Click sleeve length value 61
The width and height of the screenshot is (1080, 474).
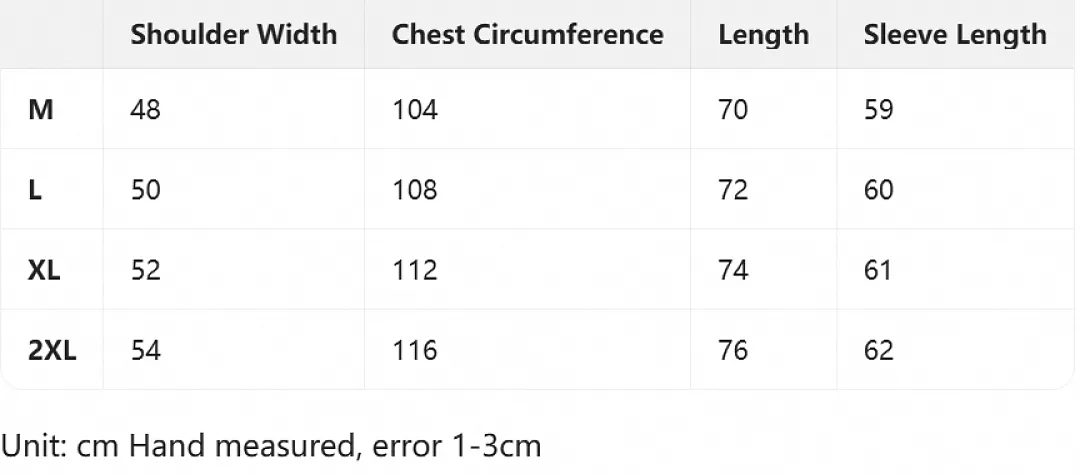878,269
